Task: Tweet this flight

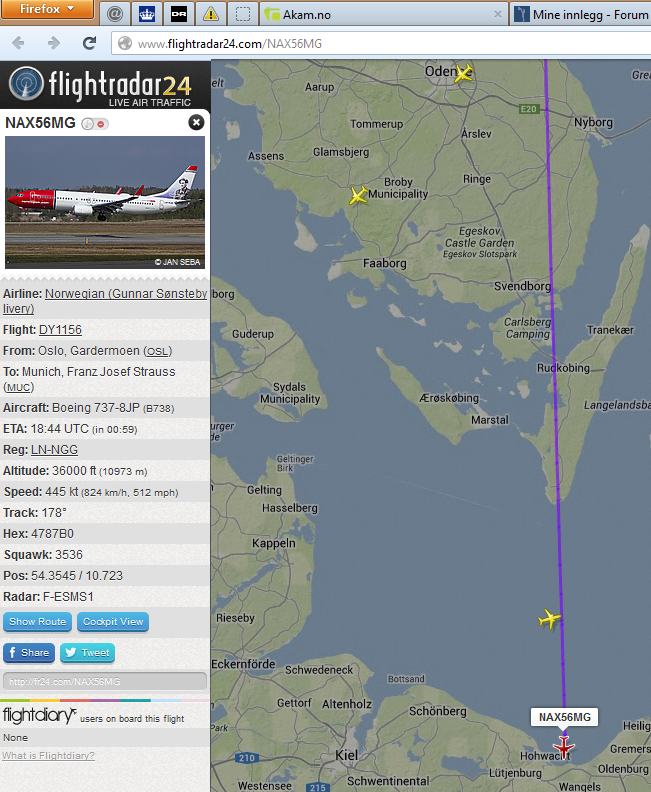Action: 87,653
